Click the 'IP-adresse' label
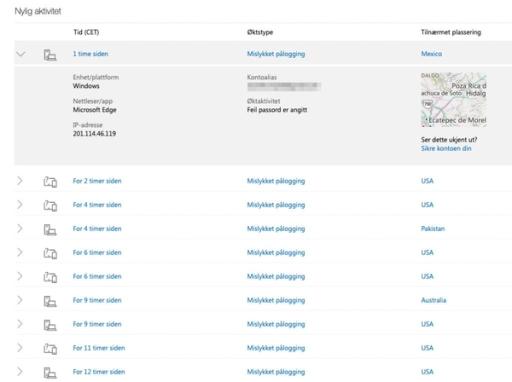Viewport: 512px width, 382px height. coord(88,125)
